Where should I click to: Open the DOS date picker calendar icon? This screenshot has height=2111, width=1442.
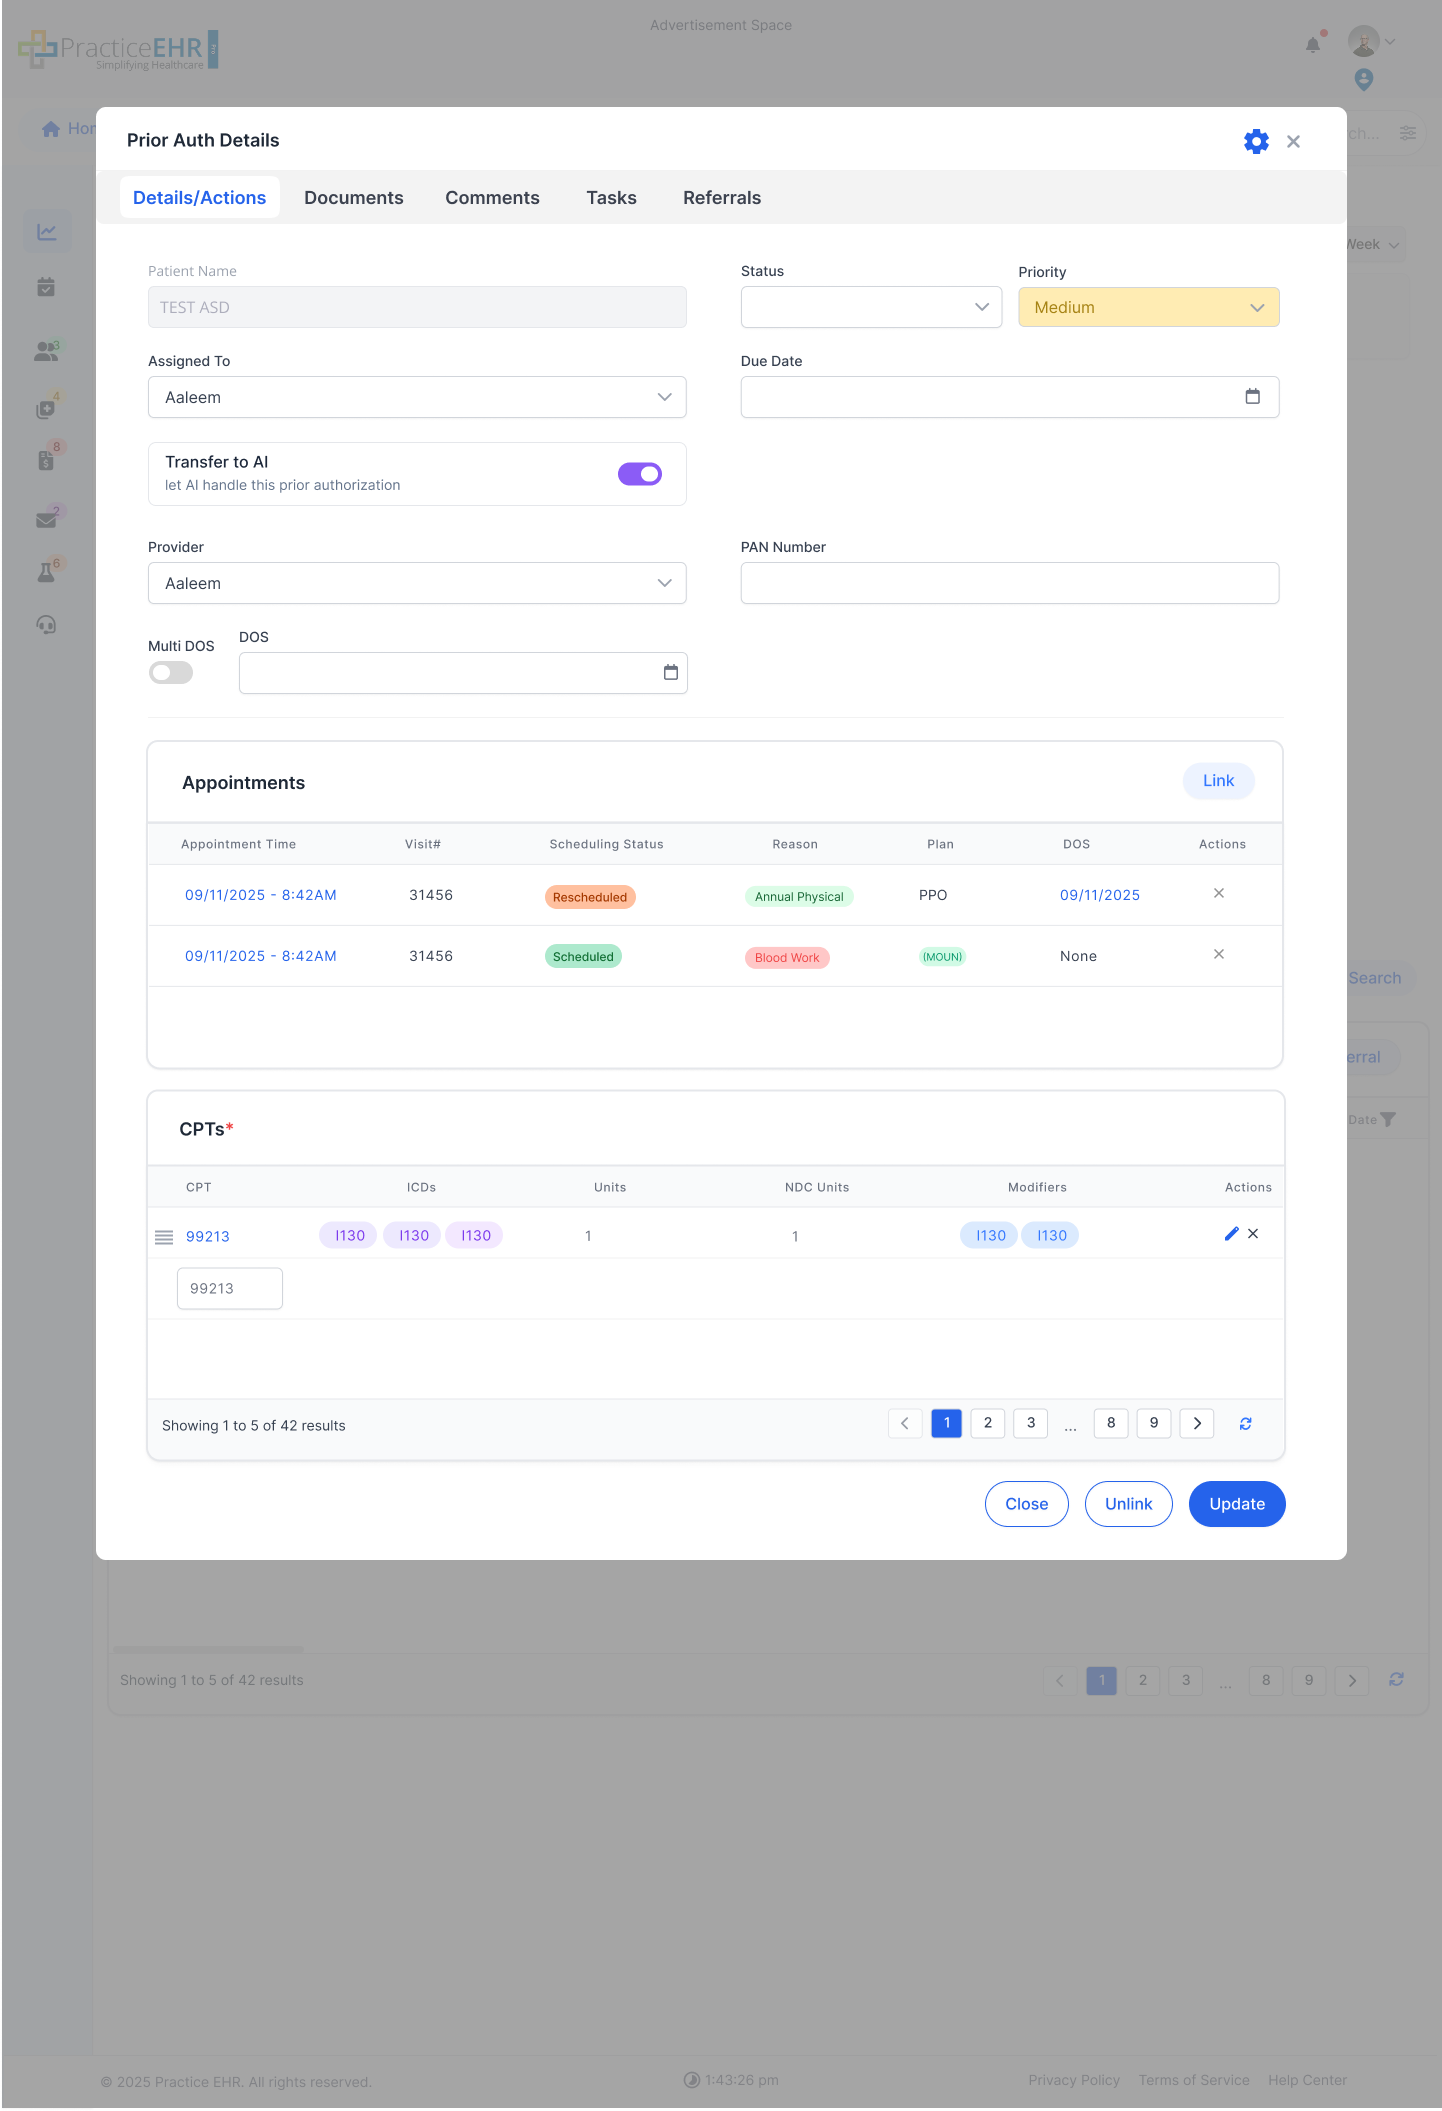[x=670, y=673]
